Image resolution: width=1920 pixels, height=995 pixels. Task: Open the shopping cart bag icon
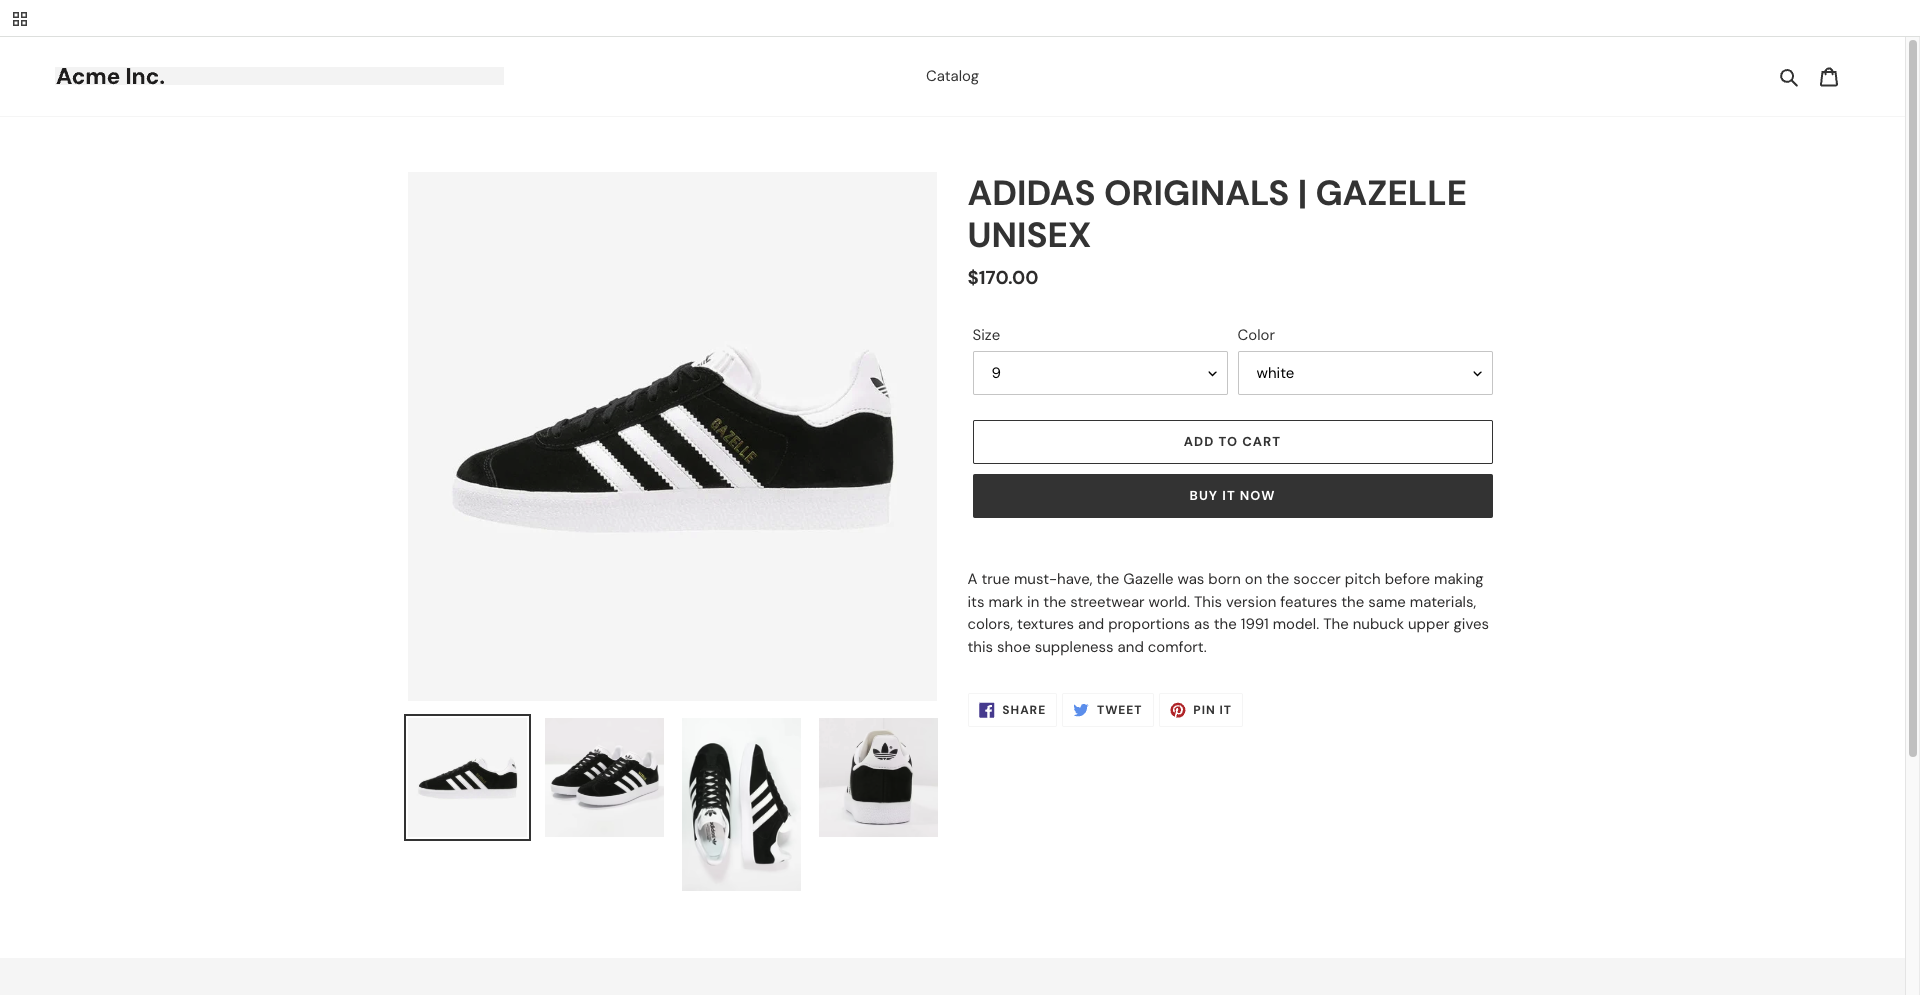coord(1828,77)
